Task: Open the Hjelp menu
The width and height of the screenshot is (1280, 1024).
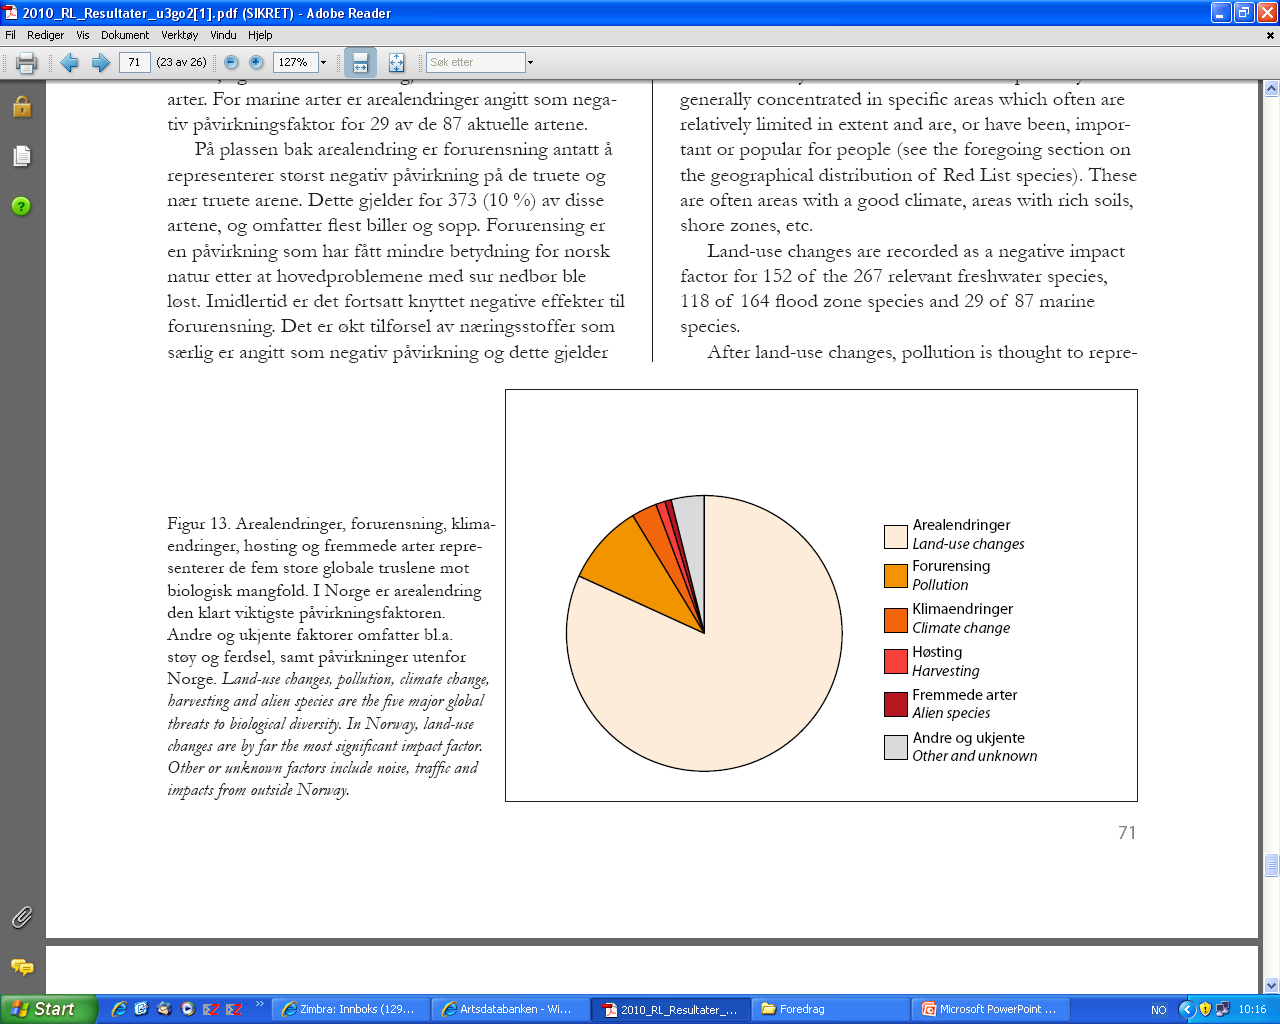Action: coord(260,35)
